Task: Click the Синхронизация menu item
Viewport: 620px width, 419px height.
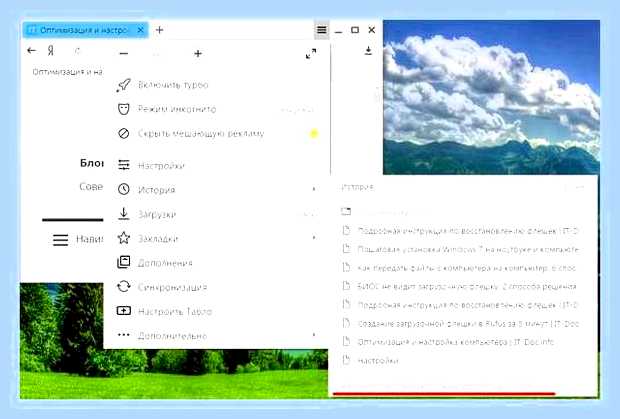Action: pyautogui.click(x=215, y=287)
